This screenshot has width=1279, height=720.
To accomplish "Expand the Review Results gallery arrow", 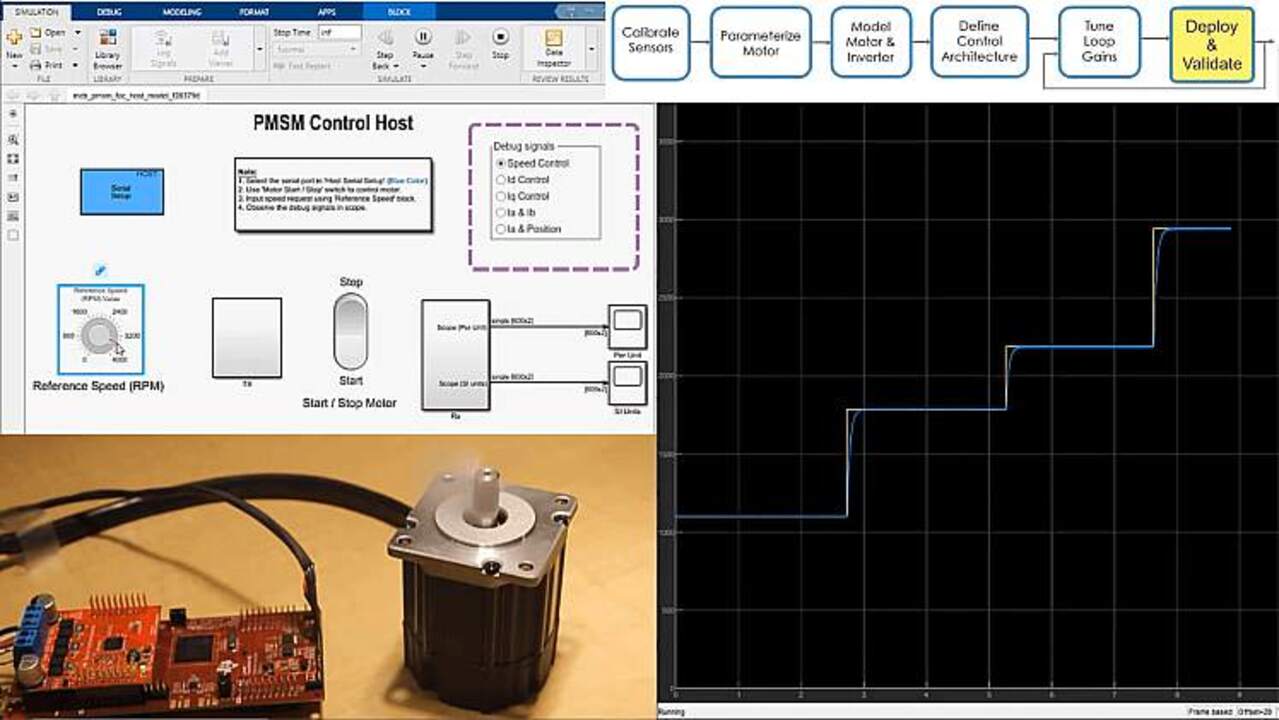I will point(591,48).
